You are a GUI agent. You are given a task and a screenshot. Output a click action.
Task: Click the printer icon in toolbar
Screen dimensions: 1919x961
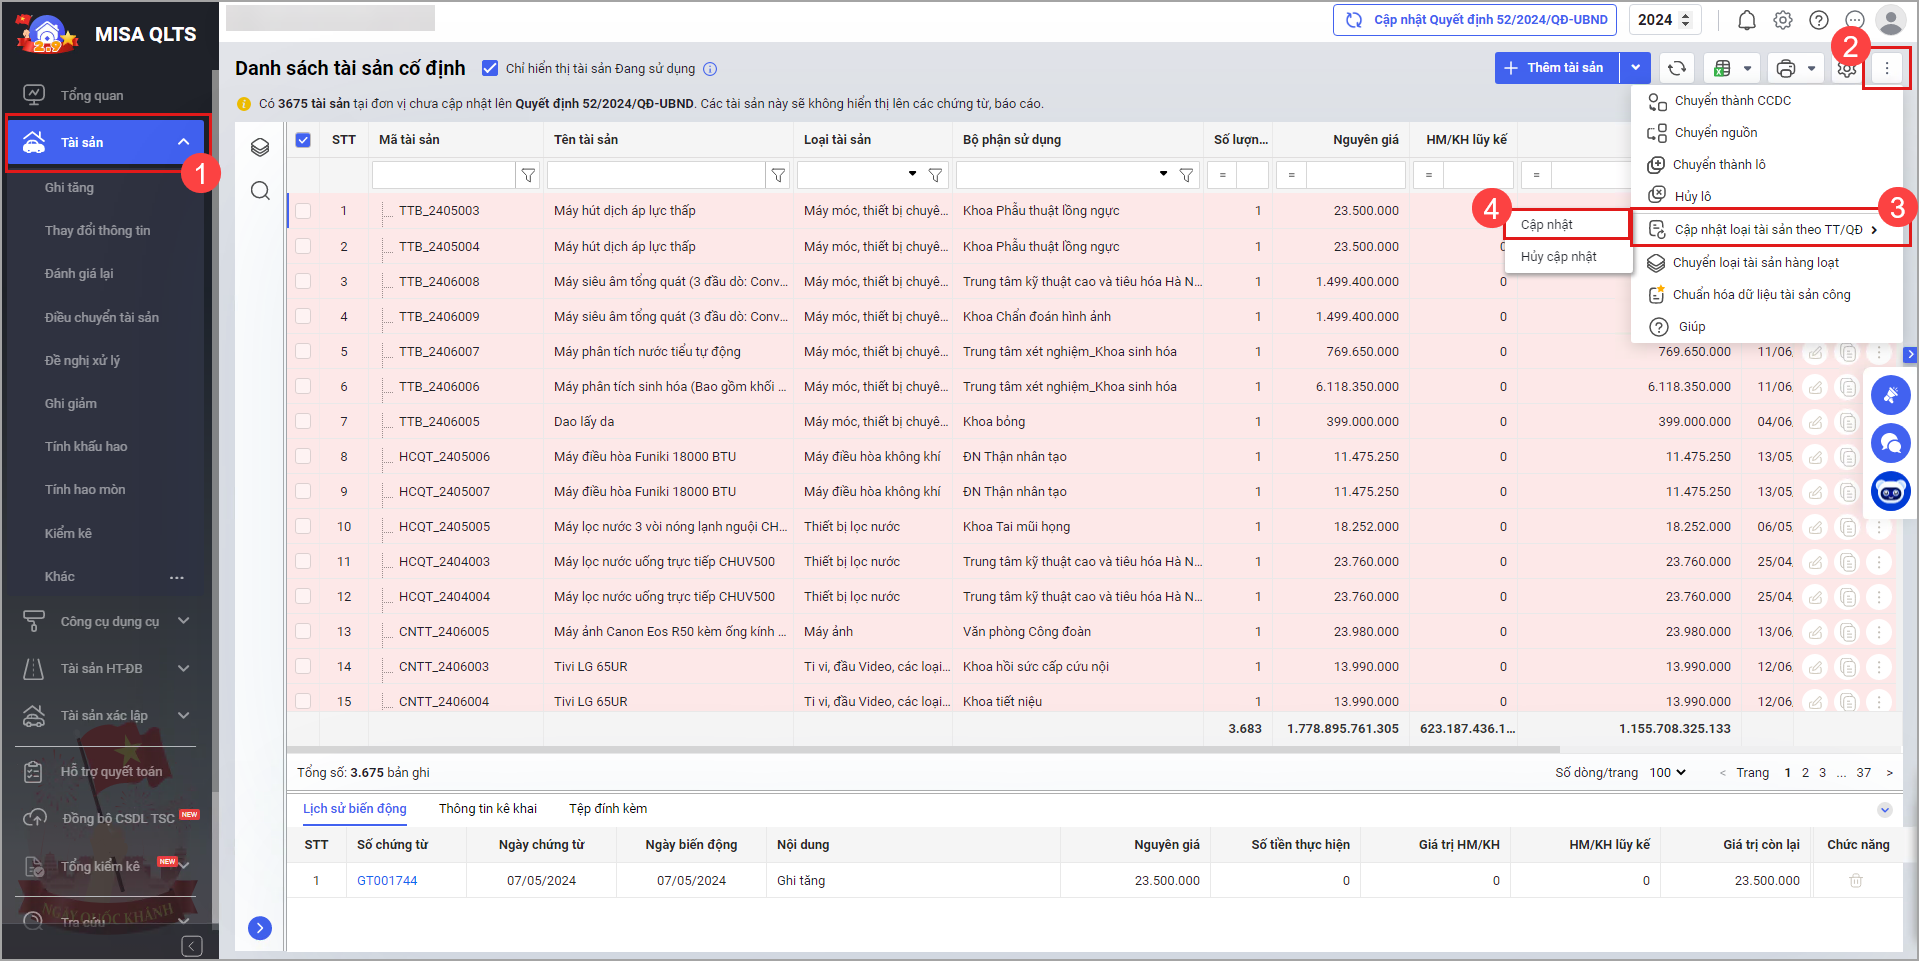[x=1785, y=68]
